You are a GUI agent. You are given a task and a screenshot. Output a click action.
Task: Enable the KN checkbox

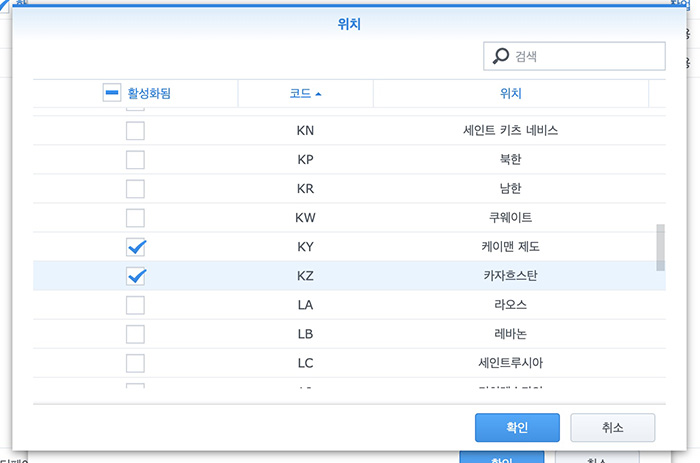[x=135, y=130]
